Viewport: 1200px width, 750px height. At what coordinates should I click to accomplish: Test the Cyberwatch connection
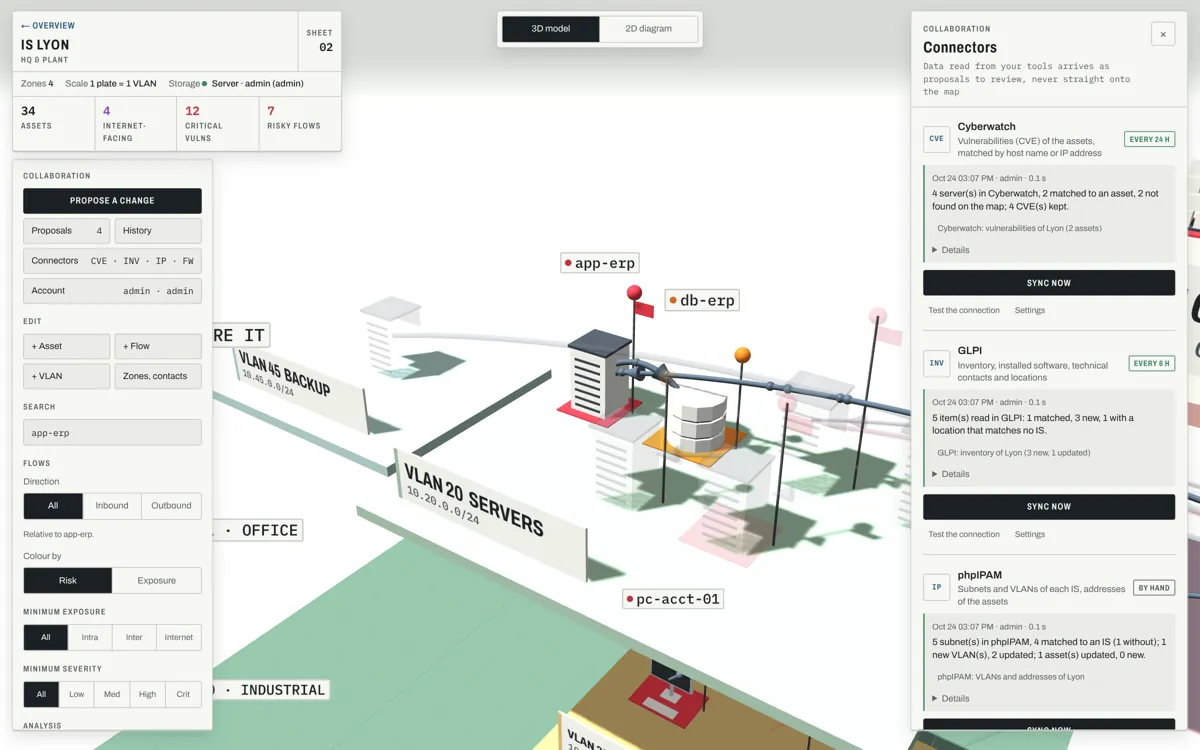tap(964, 310)
